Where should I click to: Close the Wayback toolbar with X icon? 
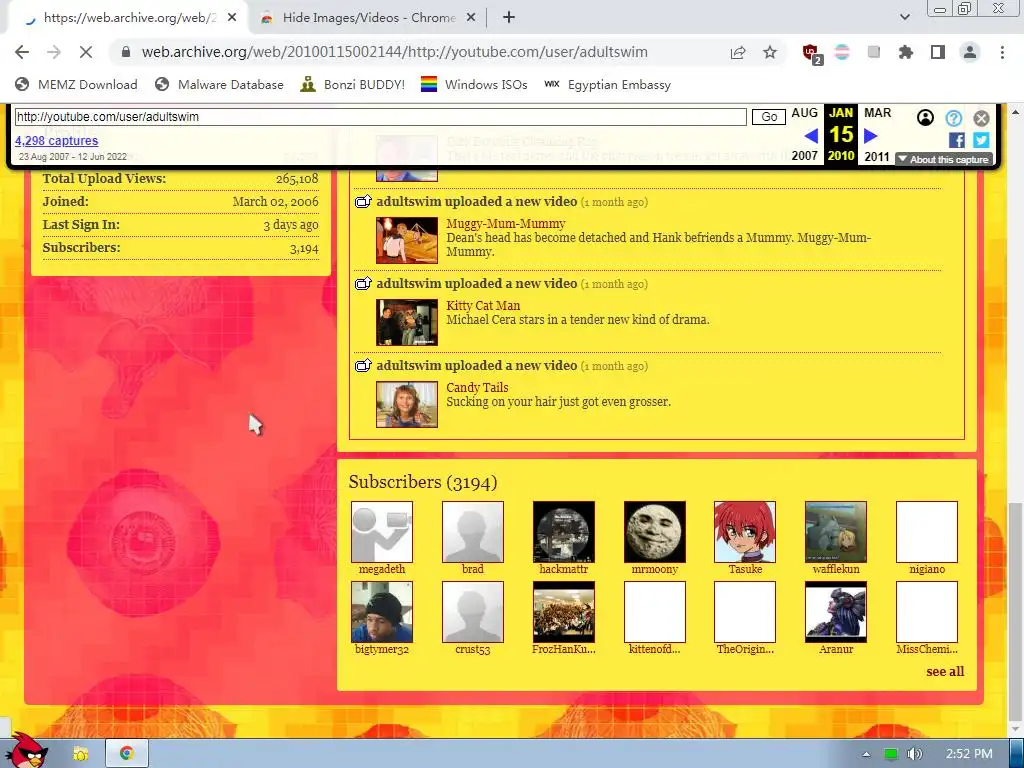(x=981, y=118)
